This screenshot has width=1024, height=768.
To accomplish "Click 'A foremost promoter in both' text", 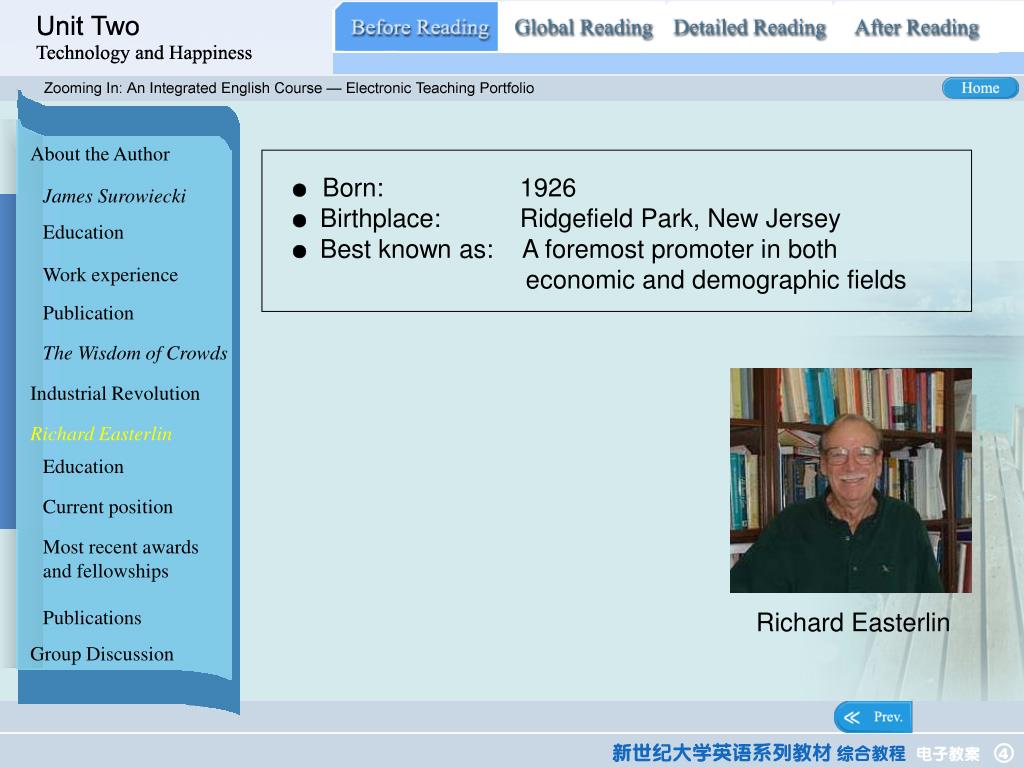I will point(679,249).
